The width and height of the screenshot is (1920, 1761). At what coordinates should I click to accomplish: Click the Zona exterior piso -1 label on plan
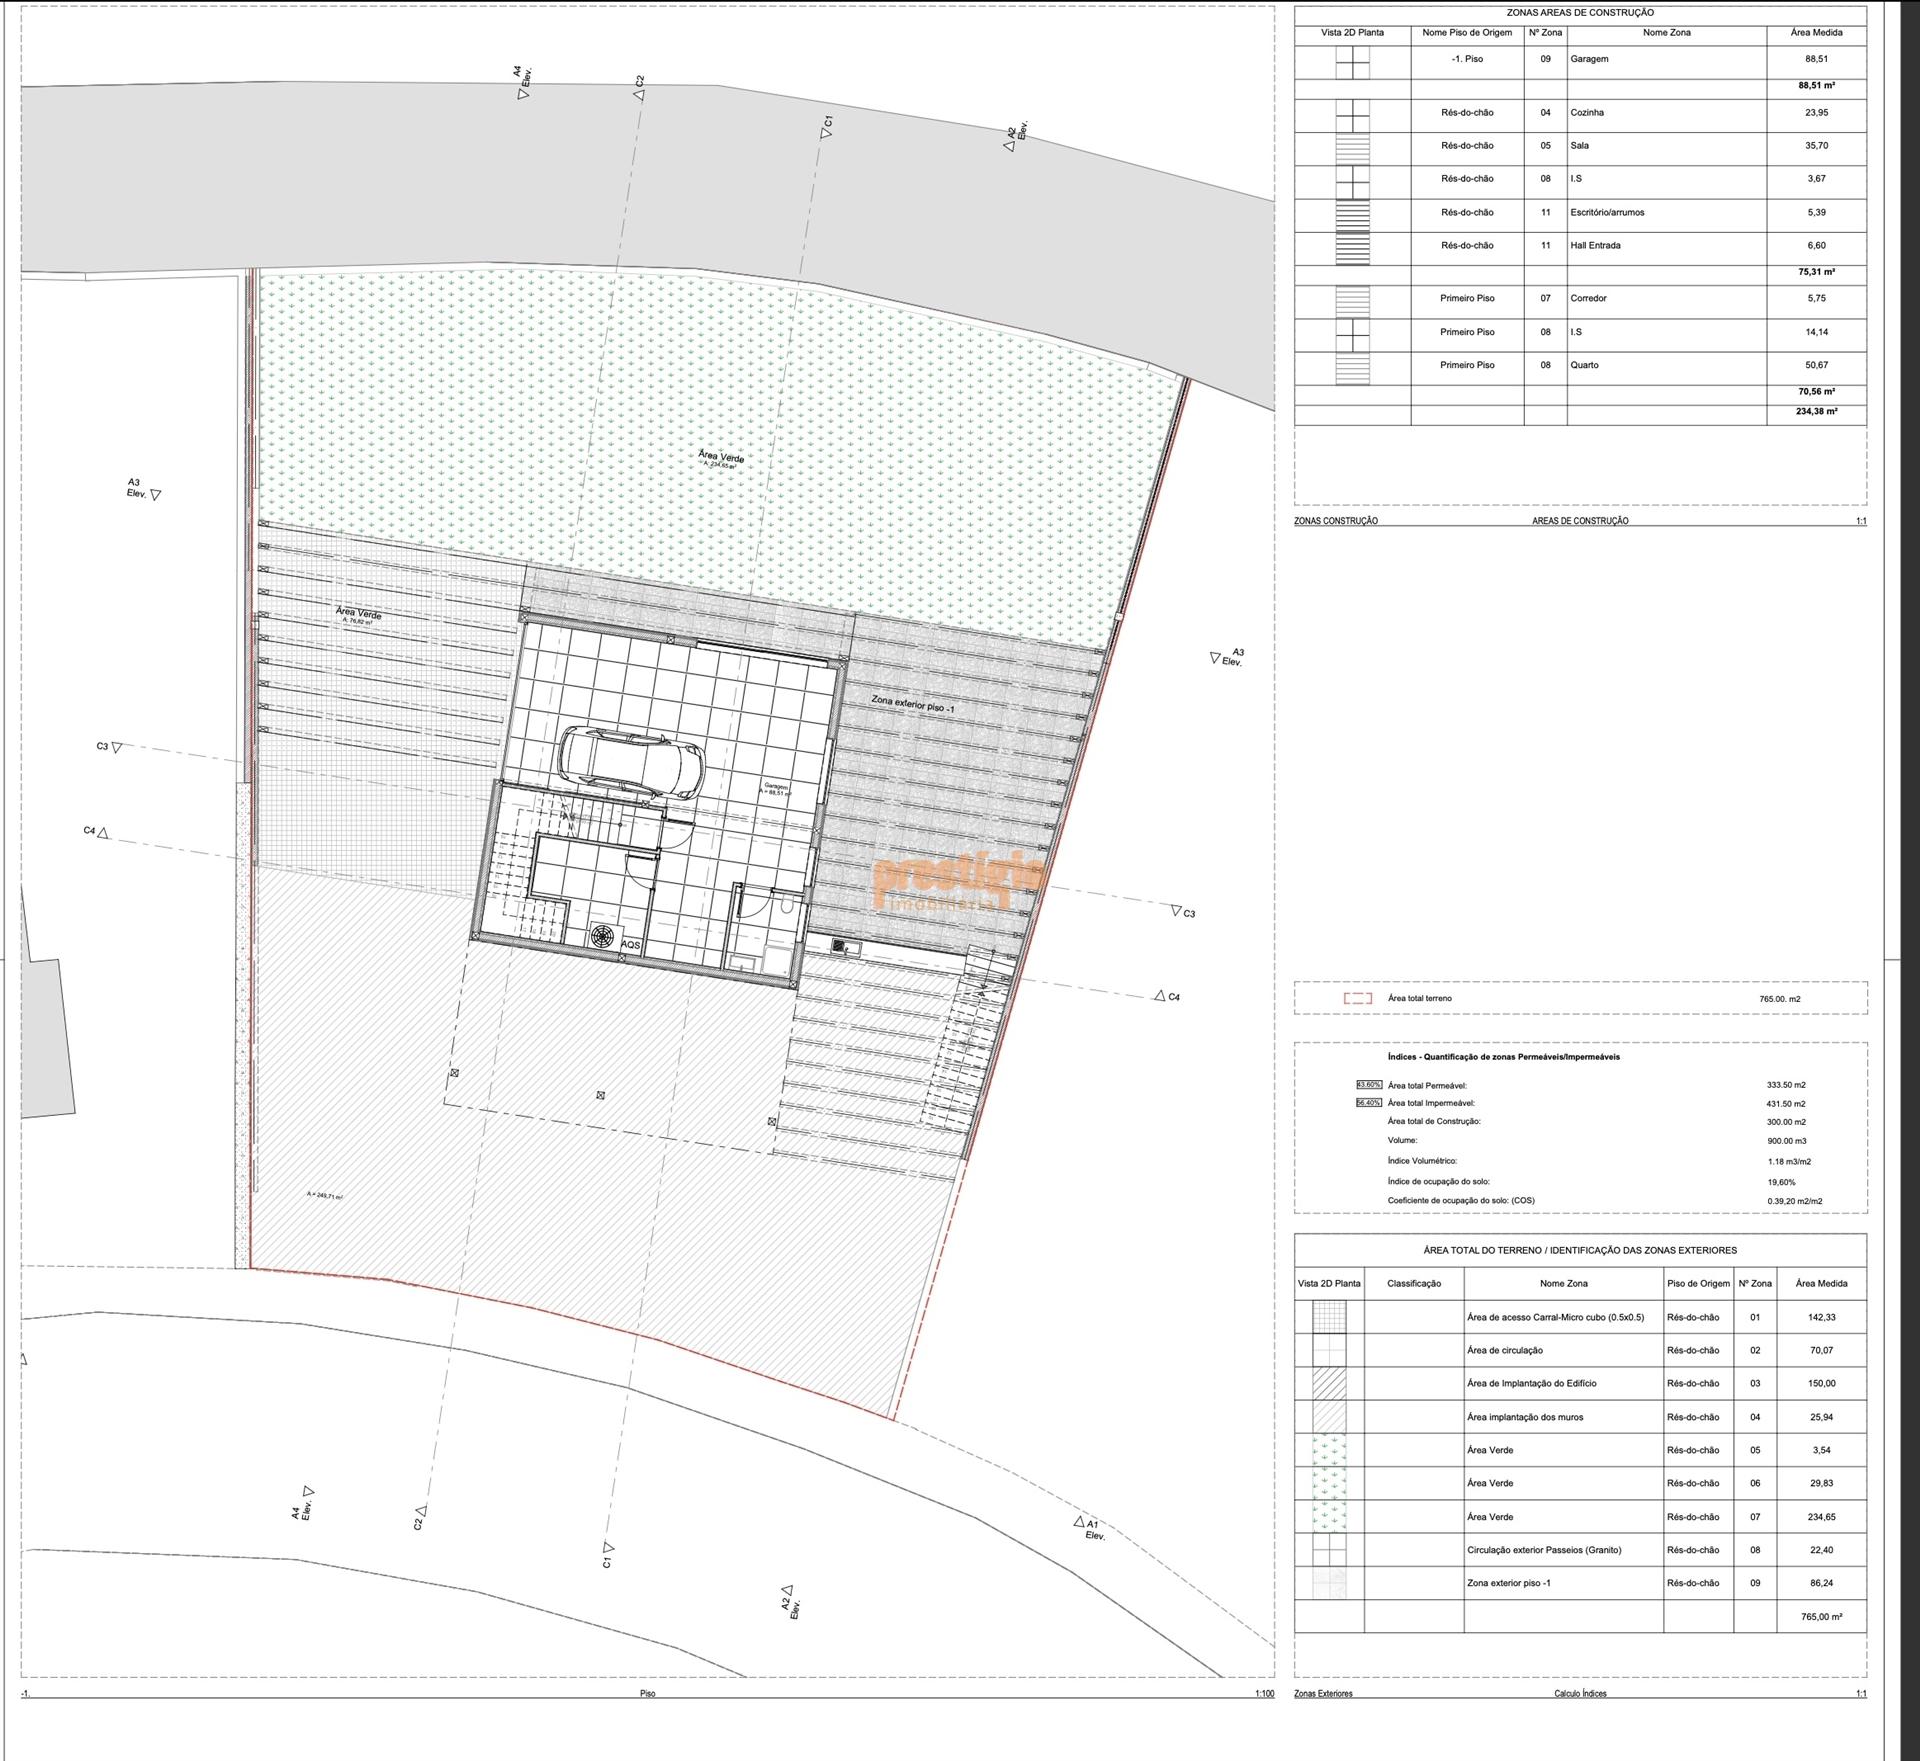(912, 703)
